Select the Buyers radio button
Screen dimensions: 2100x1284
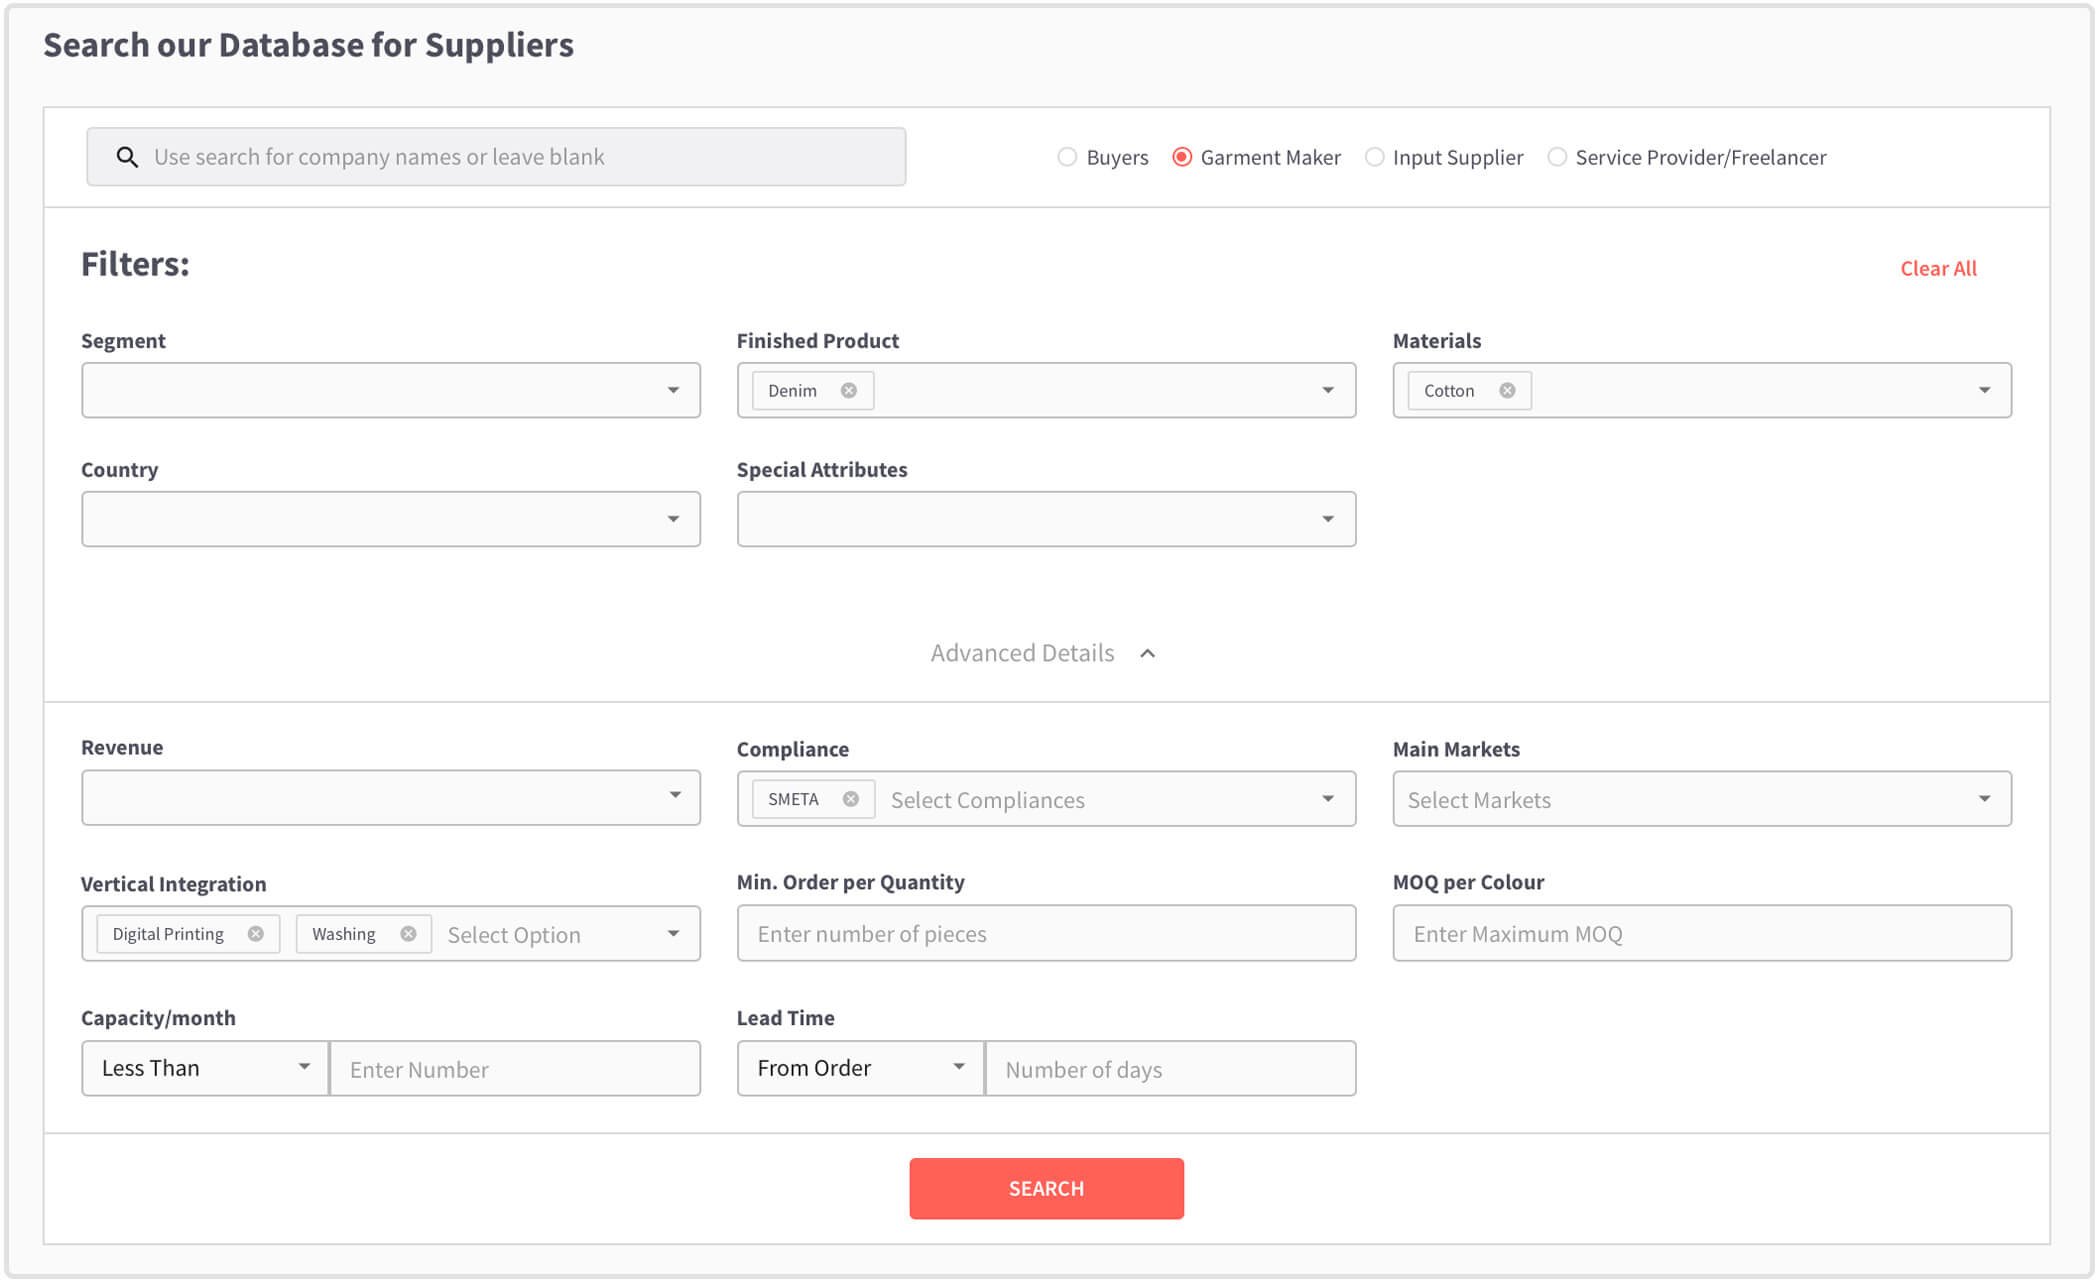[x=1067, y=157]
